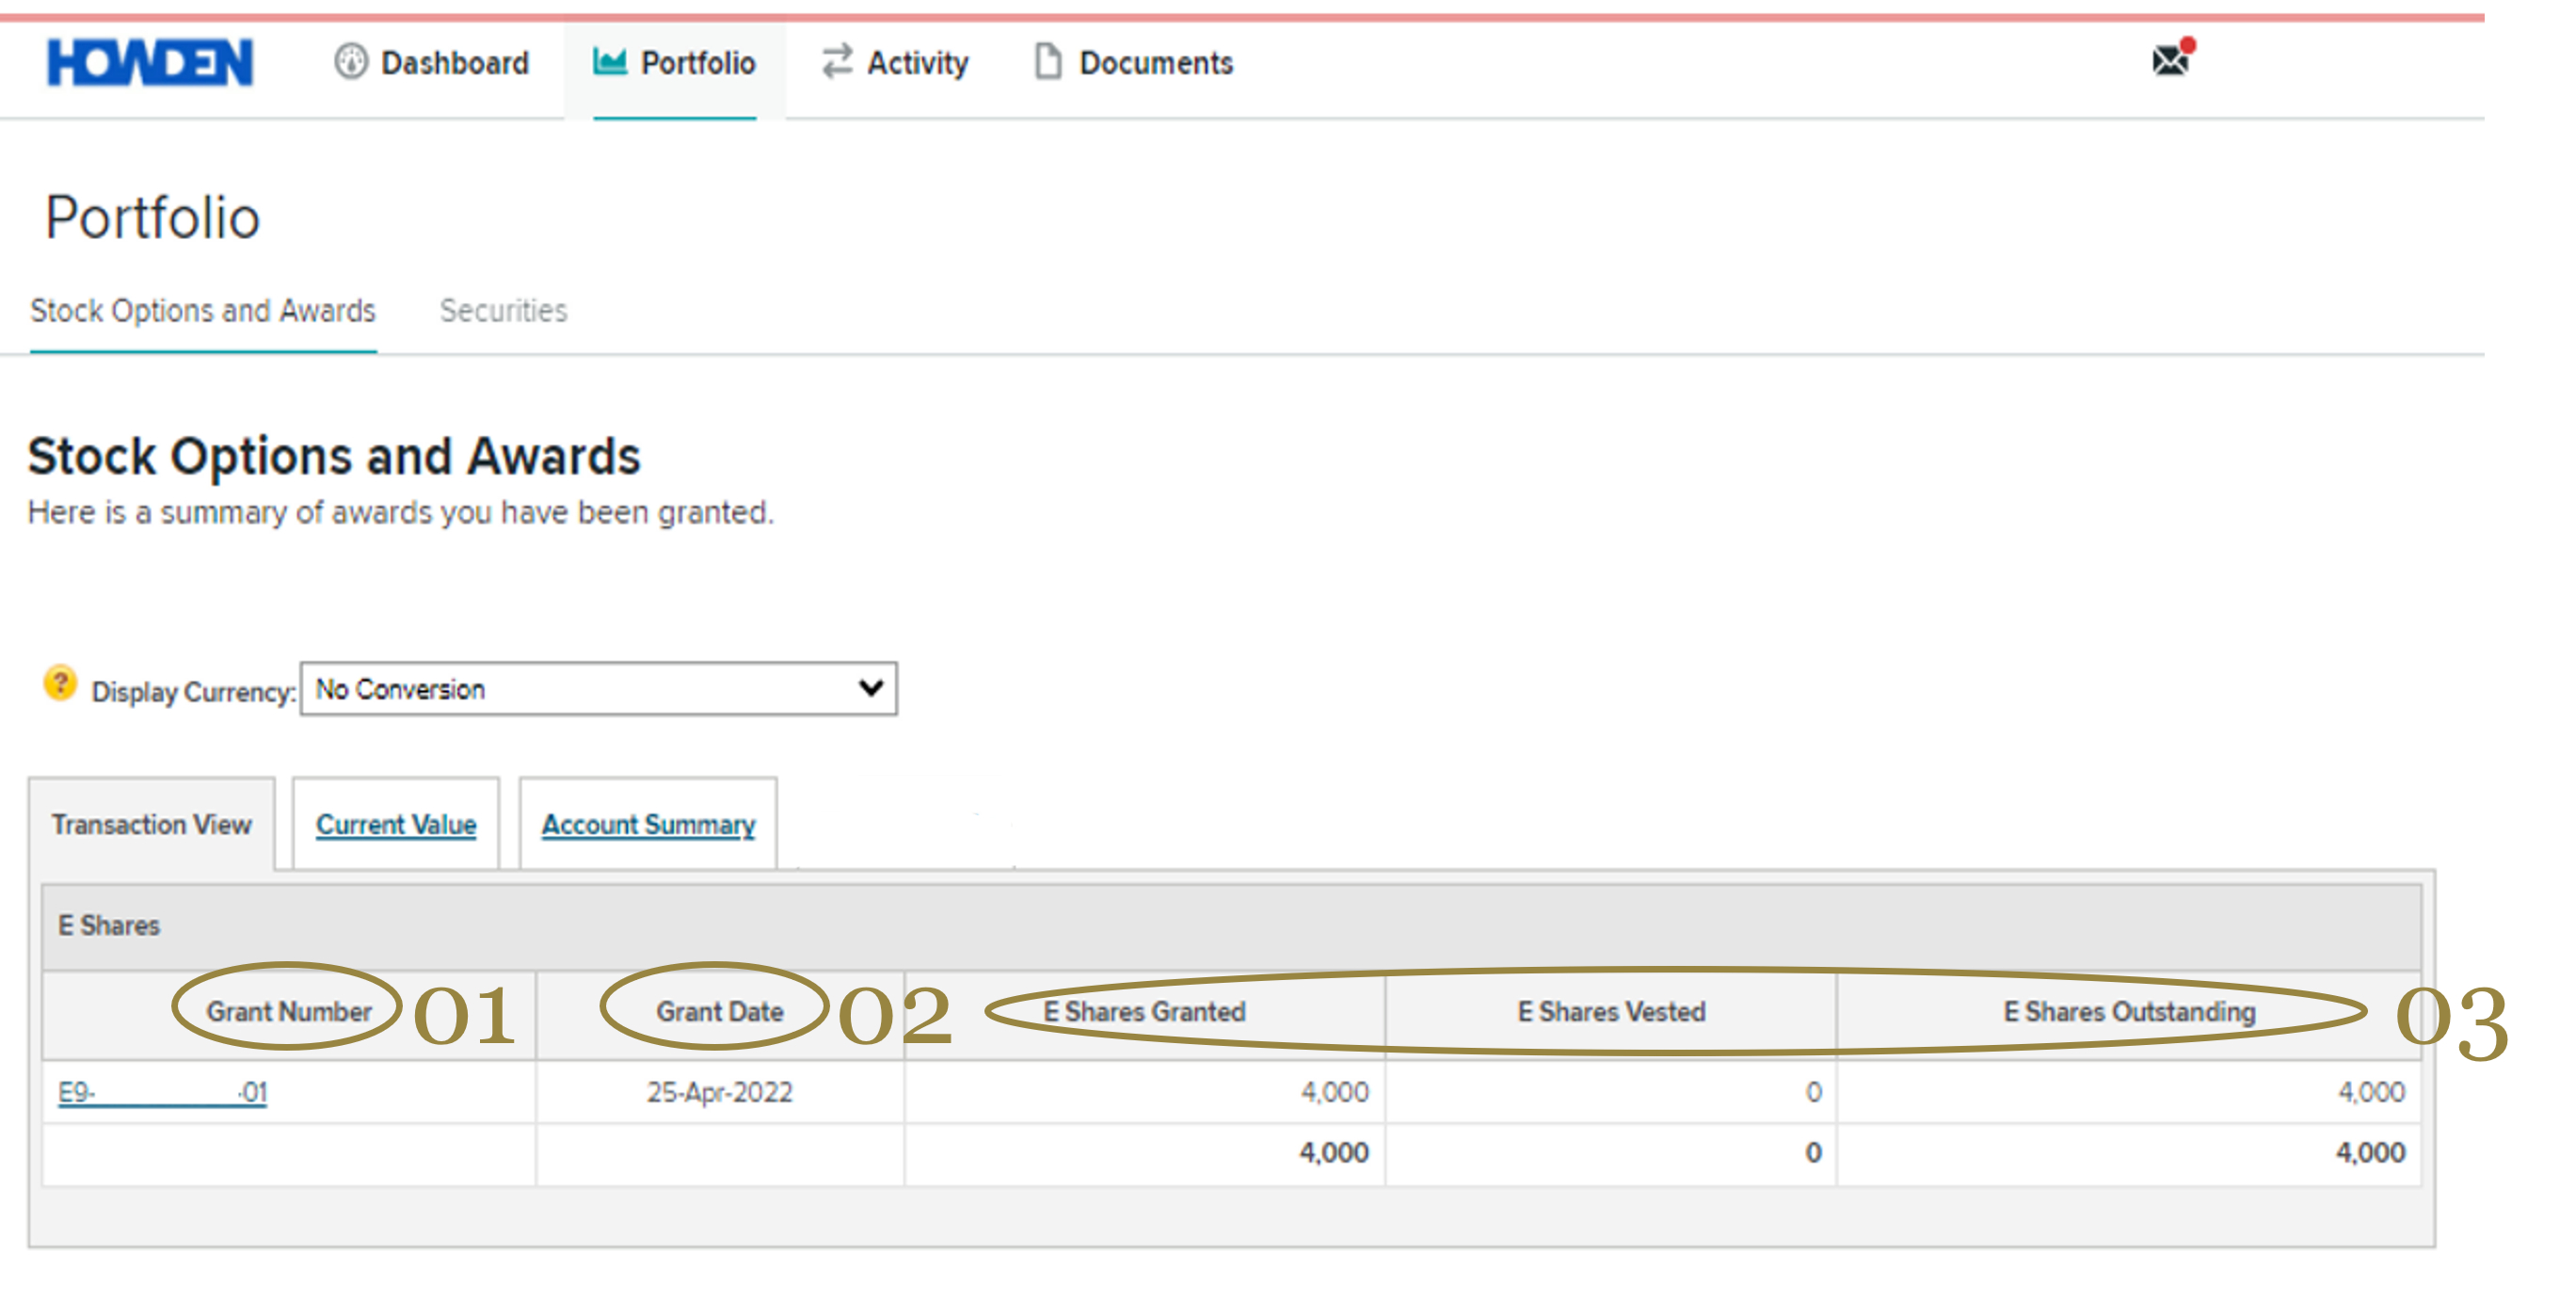Click the E Shares Outstanding column header
Image resolution: width=2576 pixels, height=1302 pixels.
[x=2129, y=1012]
